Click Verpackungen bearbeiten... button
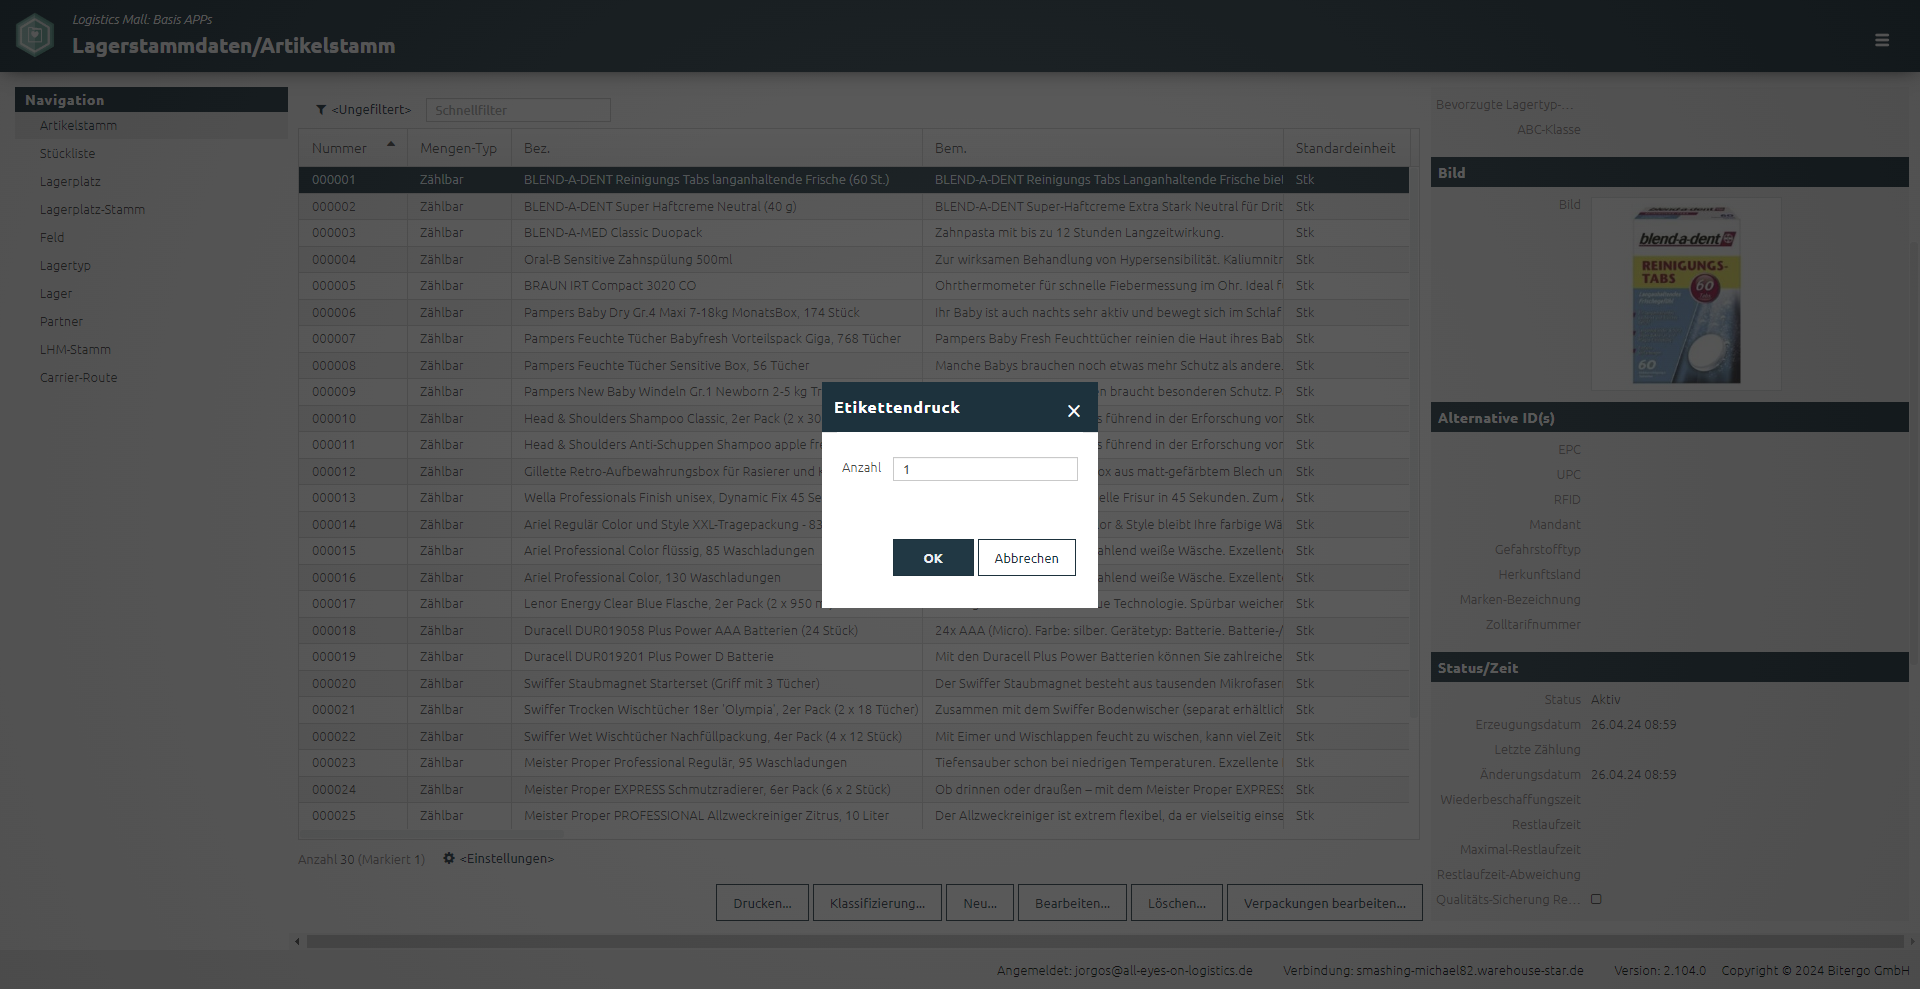 coord(1325,903)
